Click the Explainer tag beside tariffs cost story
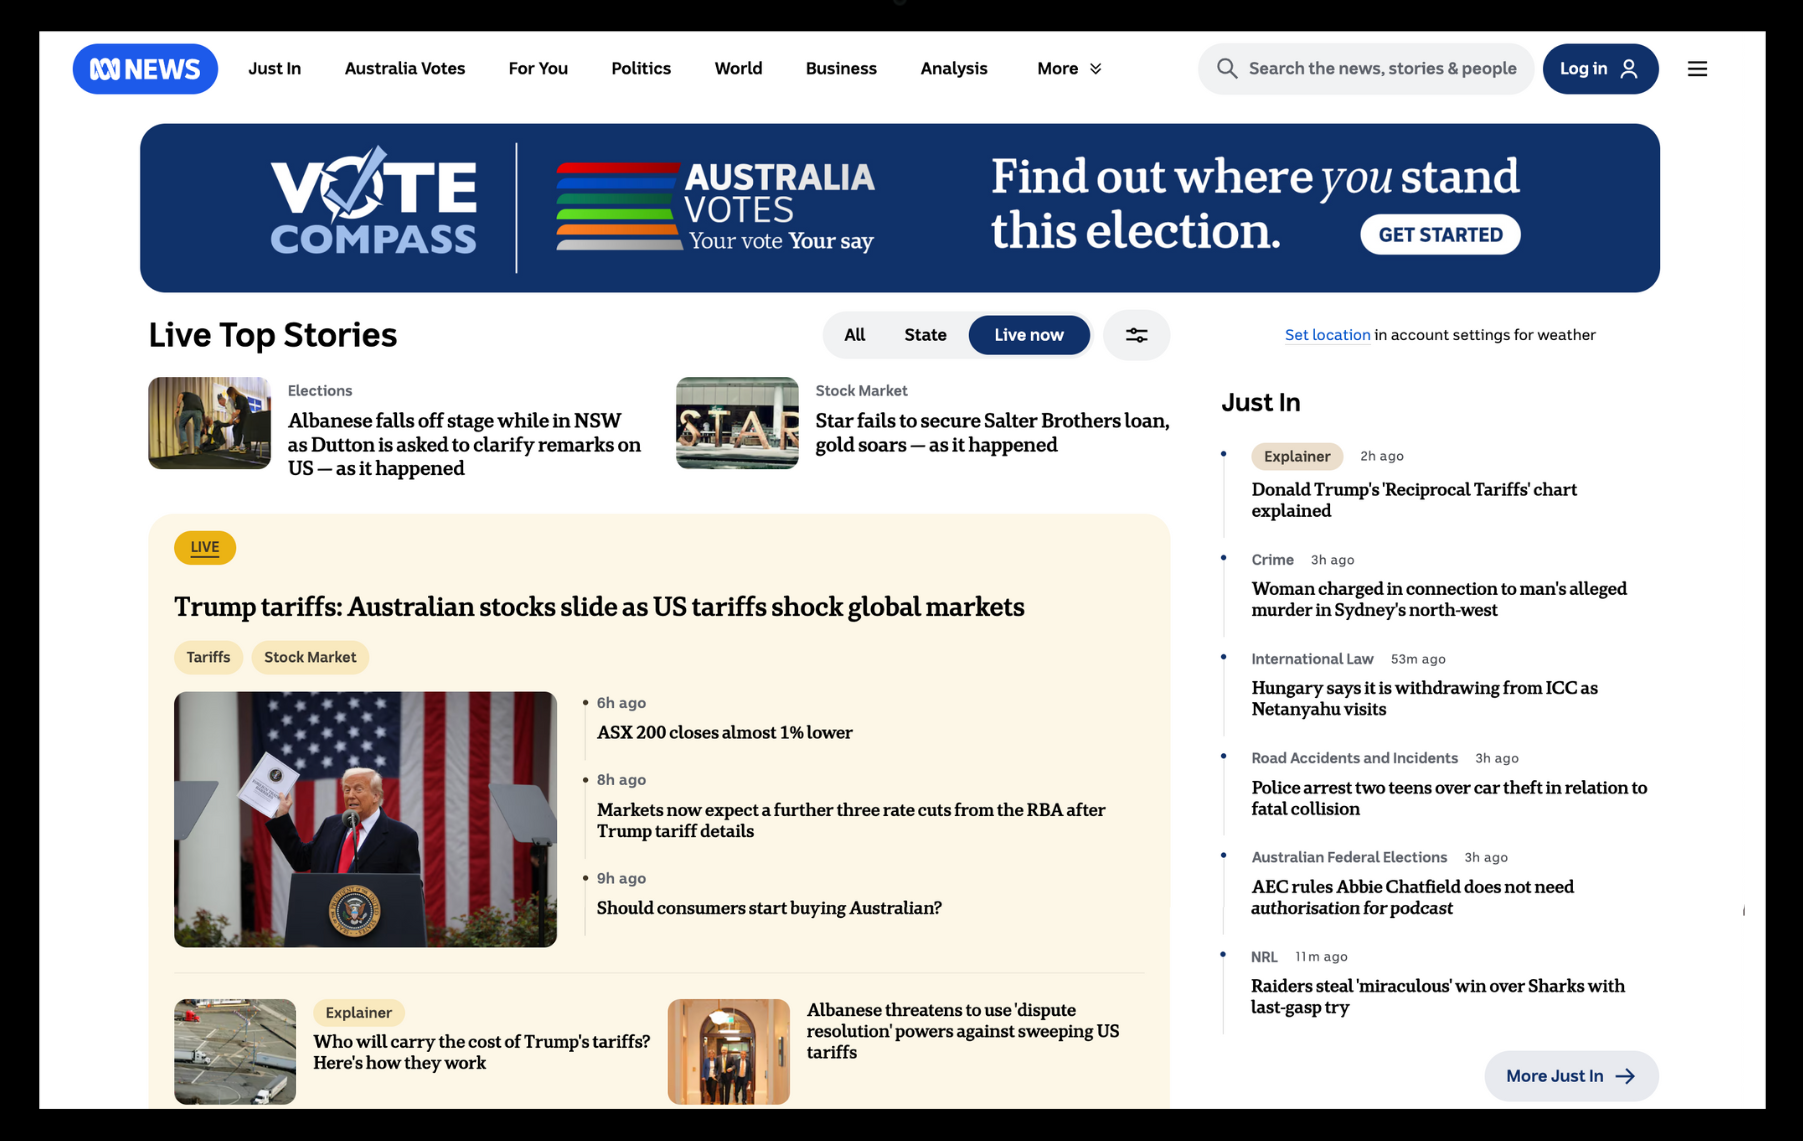1803x1141 pixels. pos(359,1013)
